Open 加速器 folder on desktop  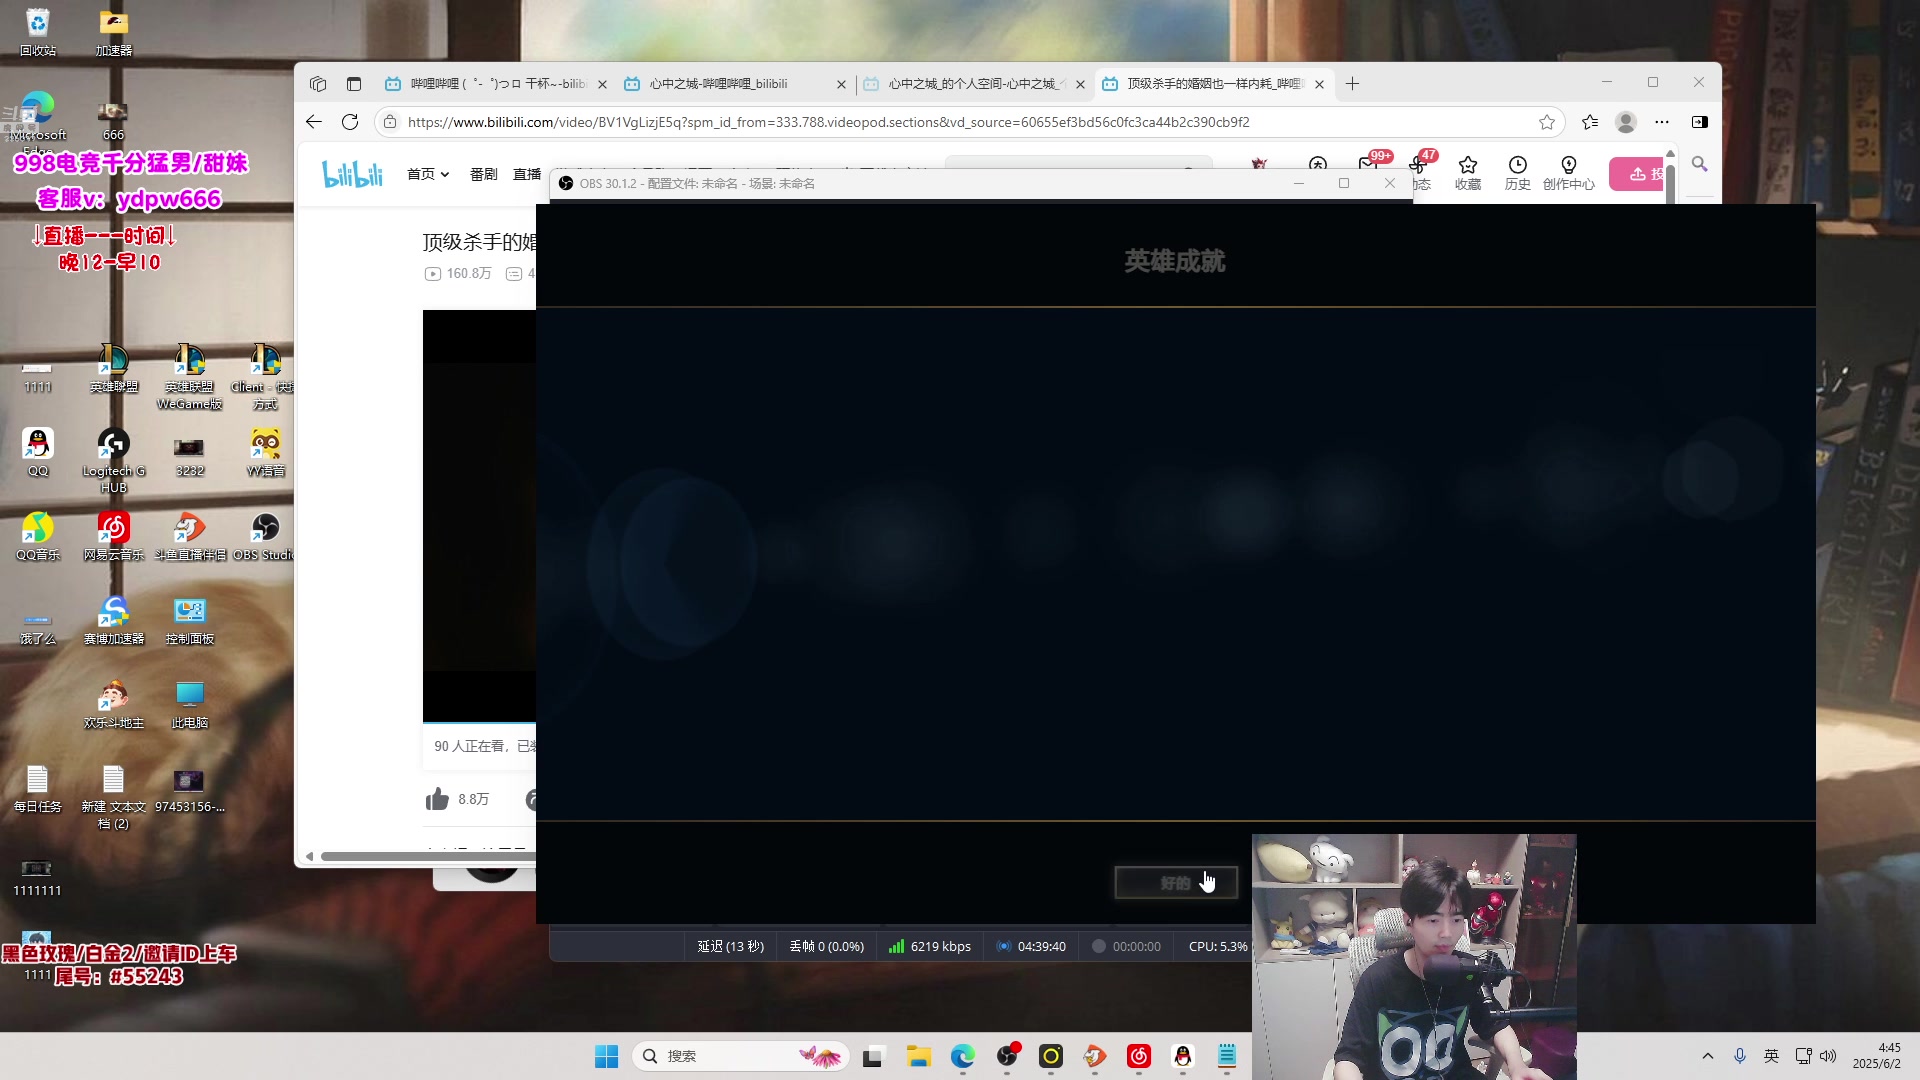pyautogui.click(x=114, y=32)
